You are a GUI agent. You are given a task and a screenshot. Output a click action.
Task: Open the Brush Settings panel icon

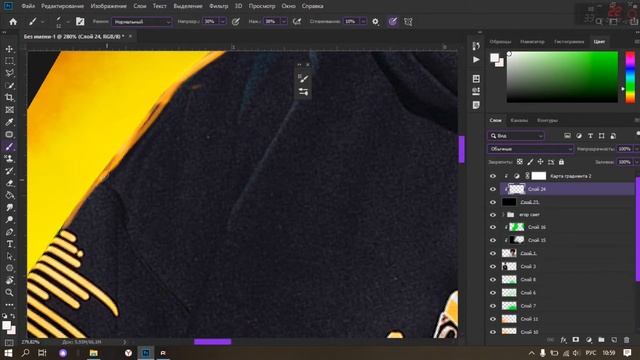[x=80, y=22]
